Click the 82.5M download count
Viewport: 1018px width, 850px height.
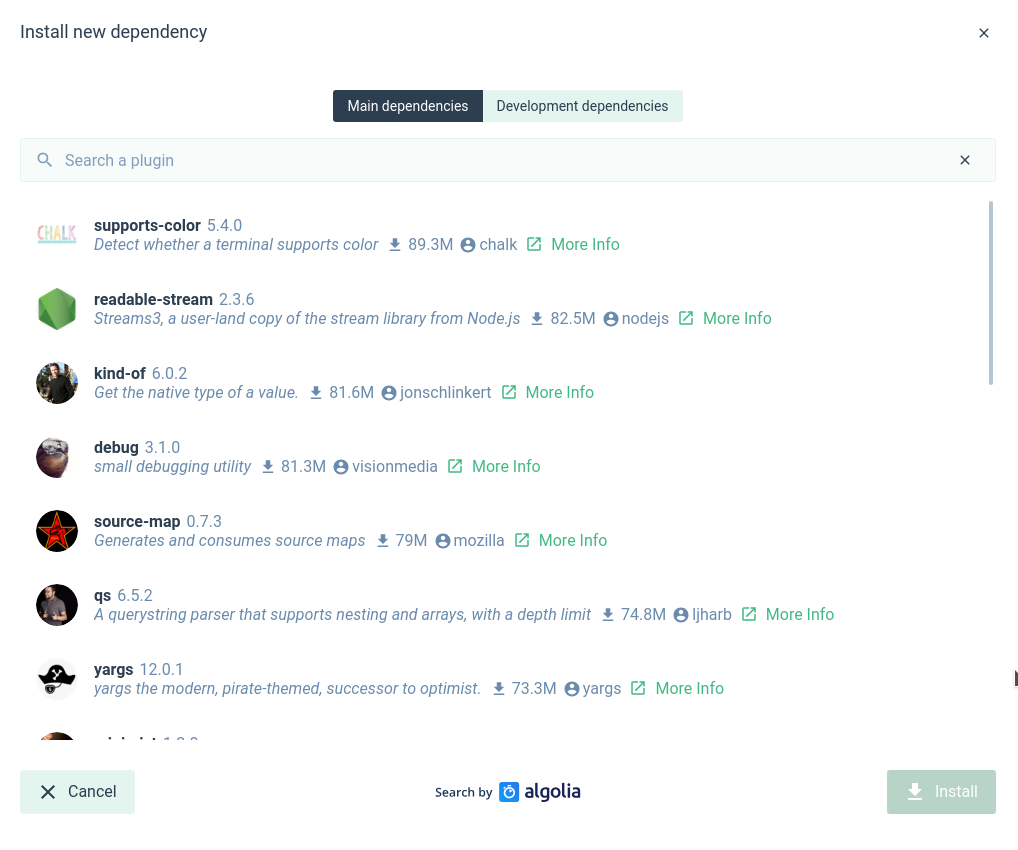coord(573,319)
